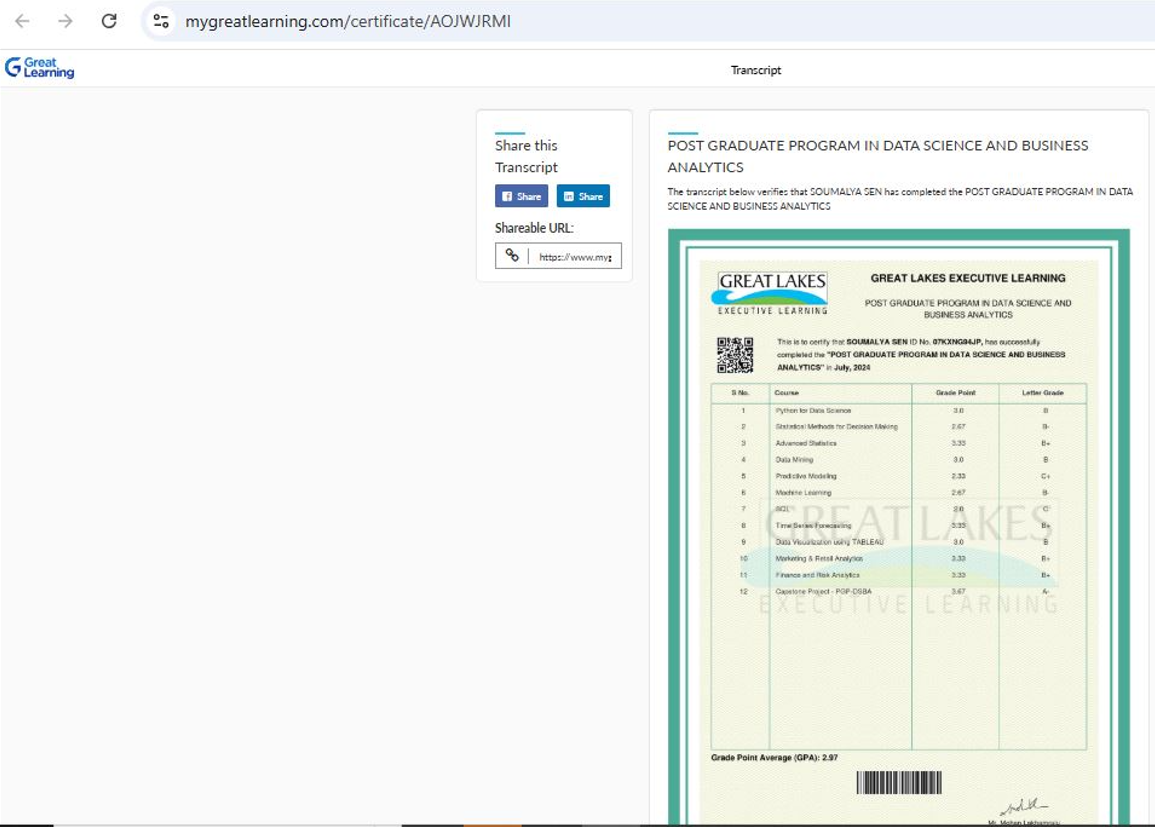Click 'Statistical Methods for Decision Making' row

(899, 426)
